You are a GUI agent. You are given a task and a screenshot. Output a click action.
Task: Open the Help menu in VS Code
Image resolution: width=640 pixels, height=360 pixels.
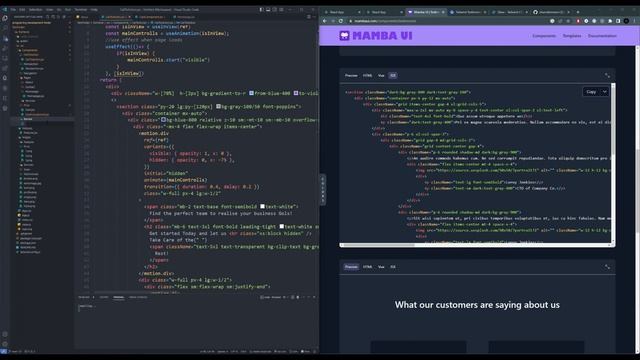click(94, 9)
